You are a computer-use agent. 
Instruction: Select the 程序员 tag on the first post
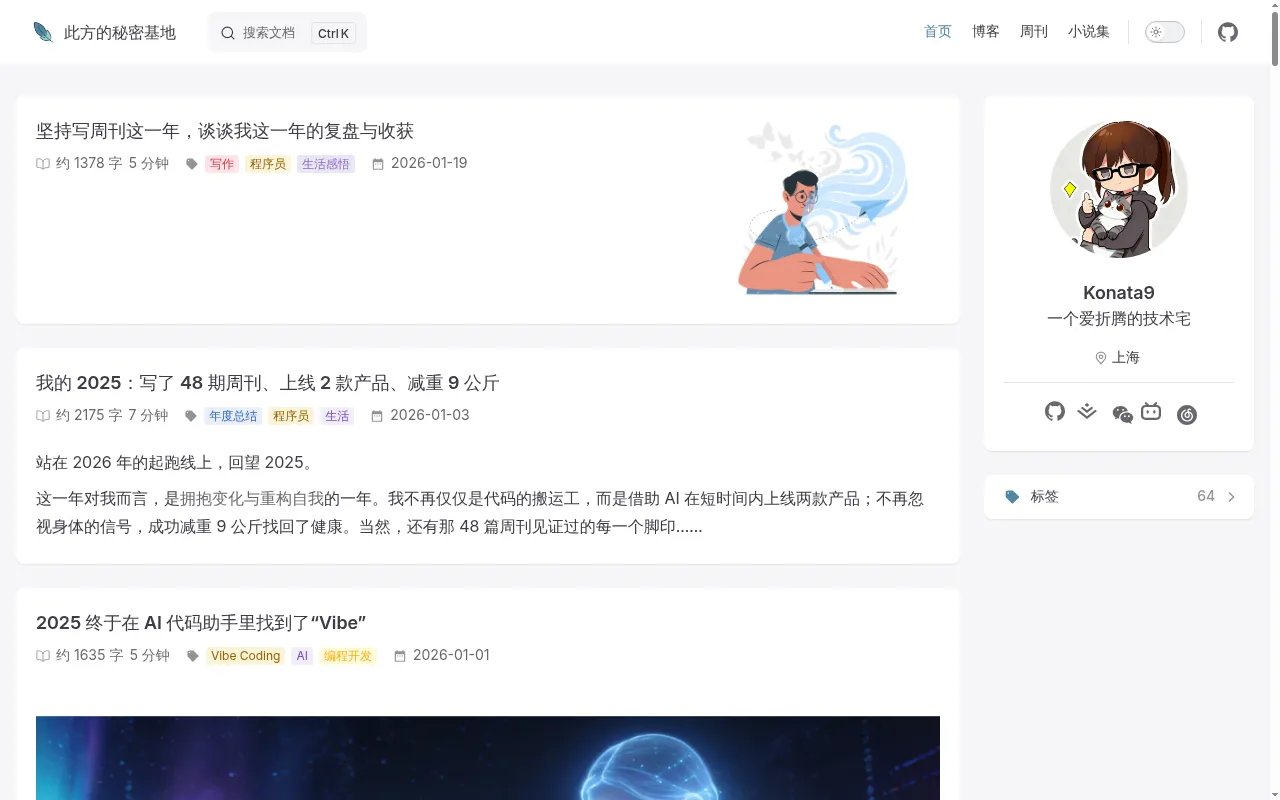tap(268, 164)
